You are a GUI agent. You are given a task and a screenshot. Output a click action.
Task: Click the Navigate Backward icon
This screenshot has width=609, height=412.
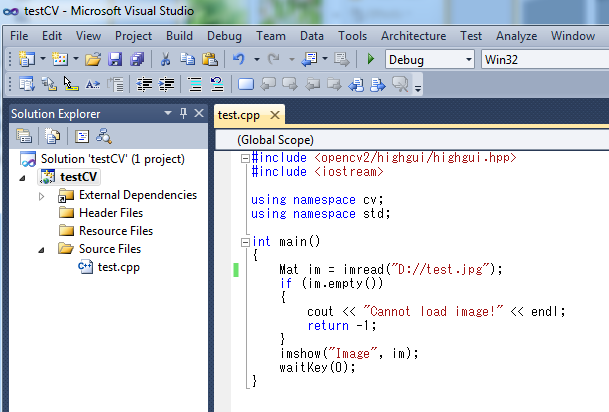pyautogui.click(x=310, y=59)
